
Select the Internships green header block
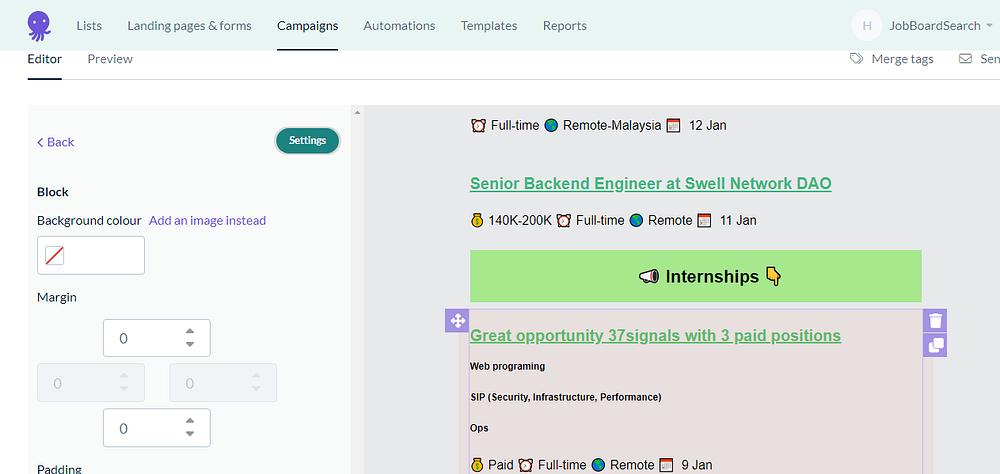click(695, 276)
